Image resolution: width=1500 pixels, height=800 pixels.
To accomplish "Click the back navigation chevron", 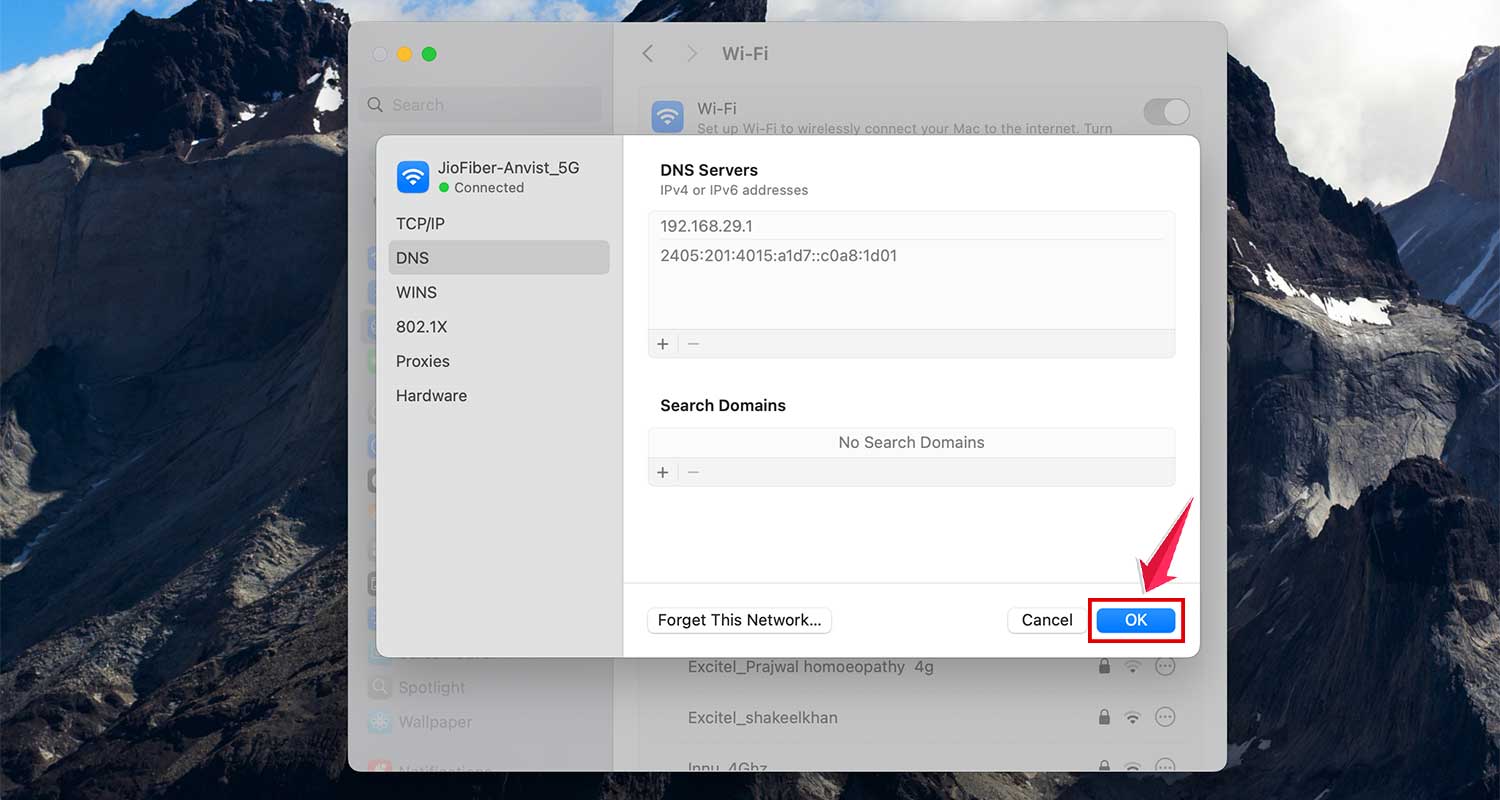I will [647, 53].
